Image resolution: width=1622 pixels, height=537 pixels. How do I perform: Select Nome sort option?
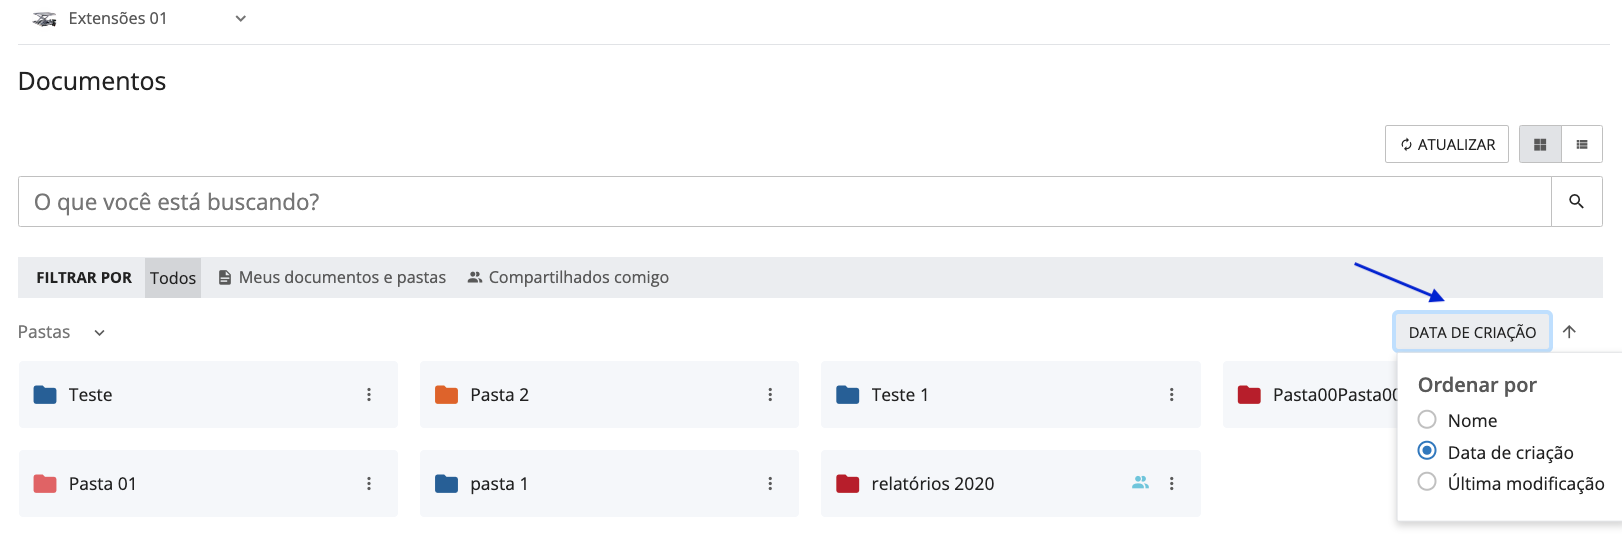(x=1428, y=420)
